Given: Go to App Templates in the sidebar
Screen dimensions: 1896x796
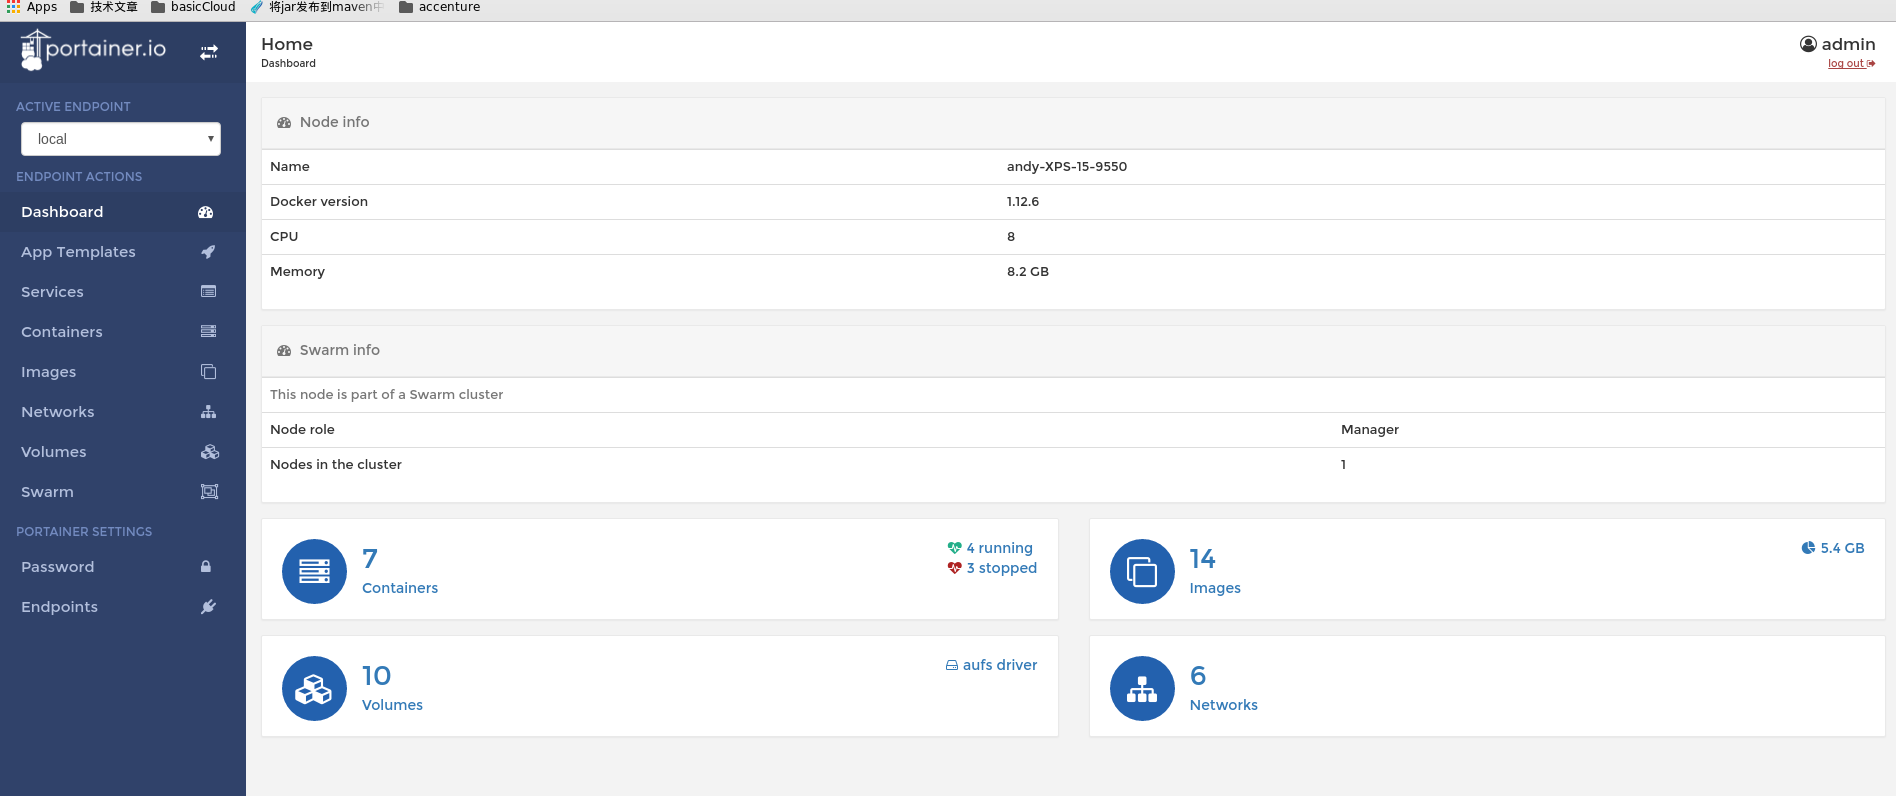Looking at the screenshot, I should pyautogui.click(x=78, y=252).
